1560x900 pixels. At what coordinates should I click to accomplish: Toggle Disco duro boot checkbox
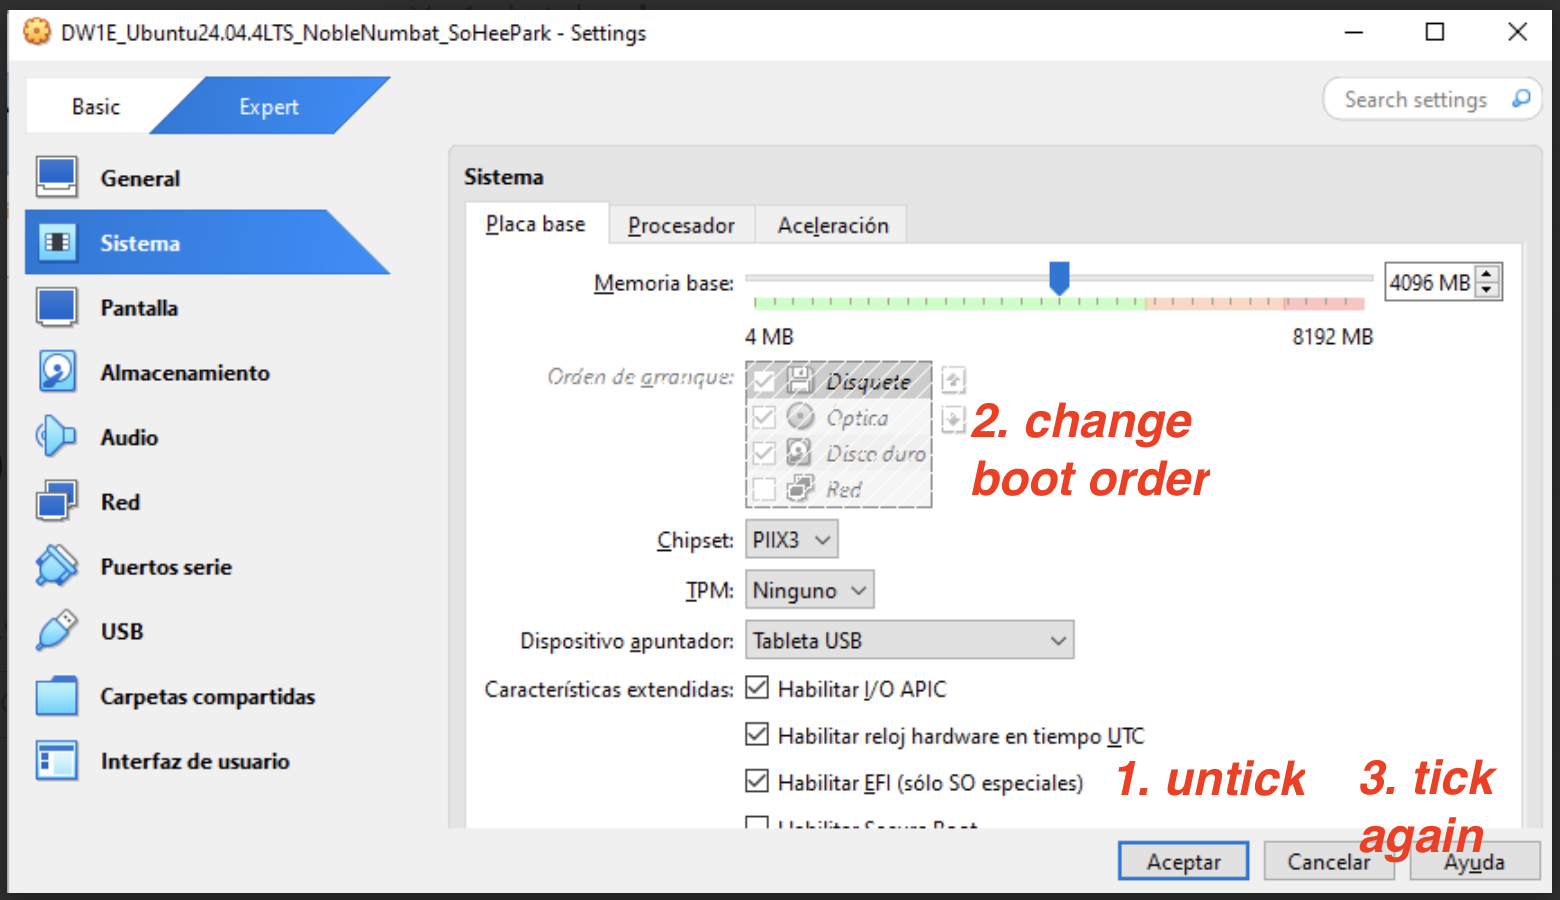pos(764,452)
